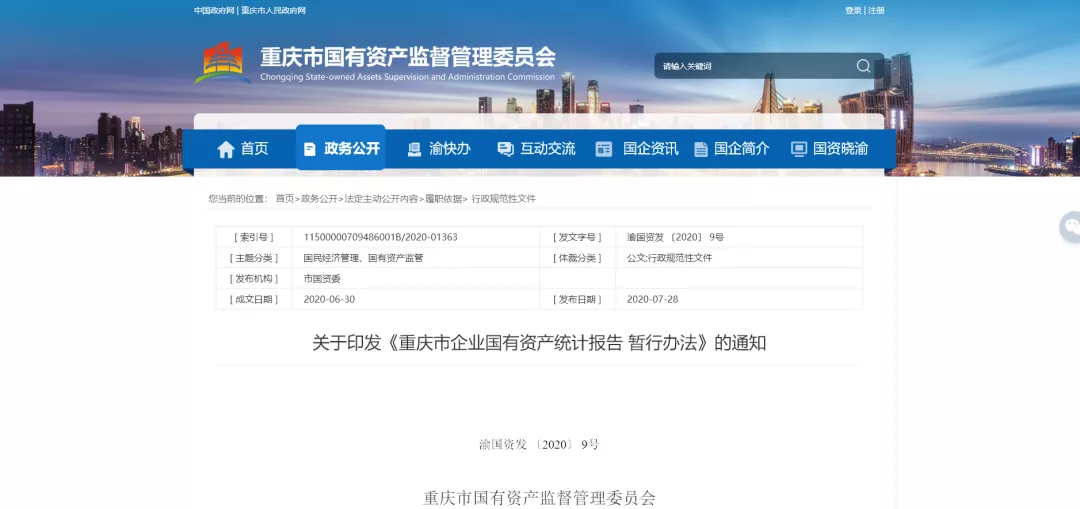Click the chat bubble icon beside 互动交流

(505, 149)
